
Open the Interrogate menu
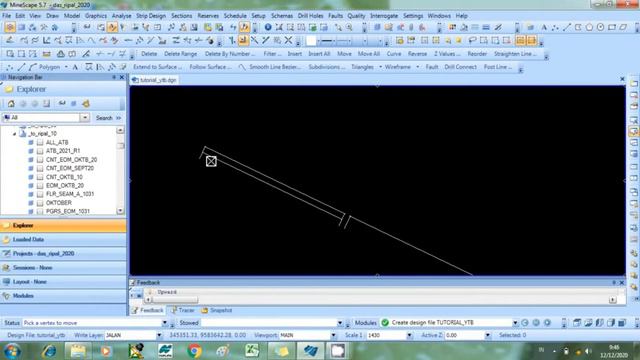[384, 16]
